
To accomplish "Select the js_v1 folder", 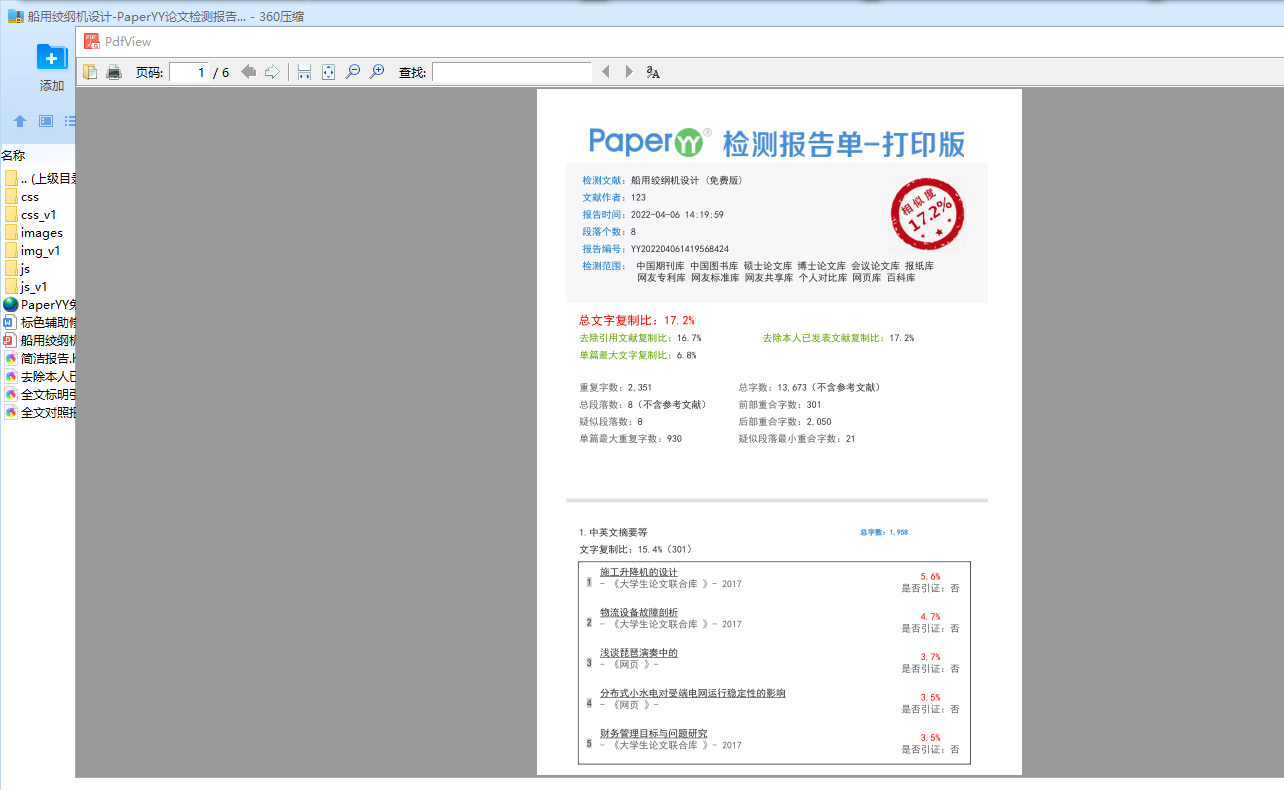I will pyautogui.click(x=25, y=287).
